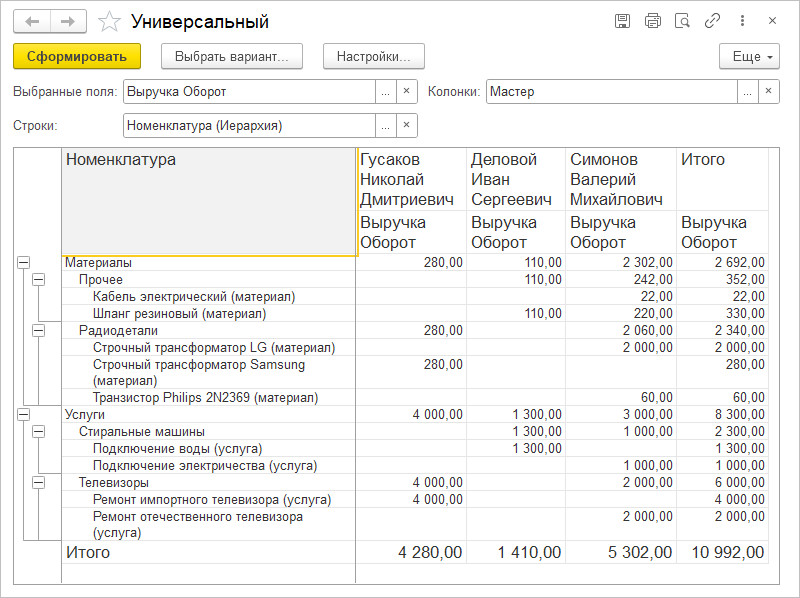800x598 pixels.
Task: Go forward with the right arrow button
Action: point(68,21)
